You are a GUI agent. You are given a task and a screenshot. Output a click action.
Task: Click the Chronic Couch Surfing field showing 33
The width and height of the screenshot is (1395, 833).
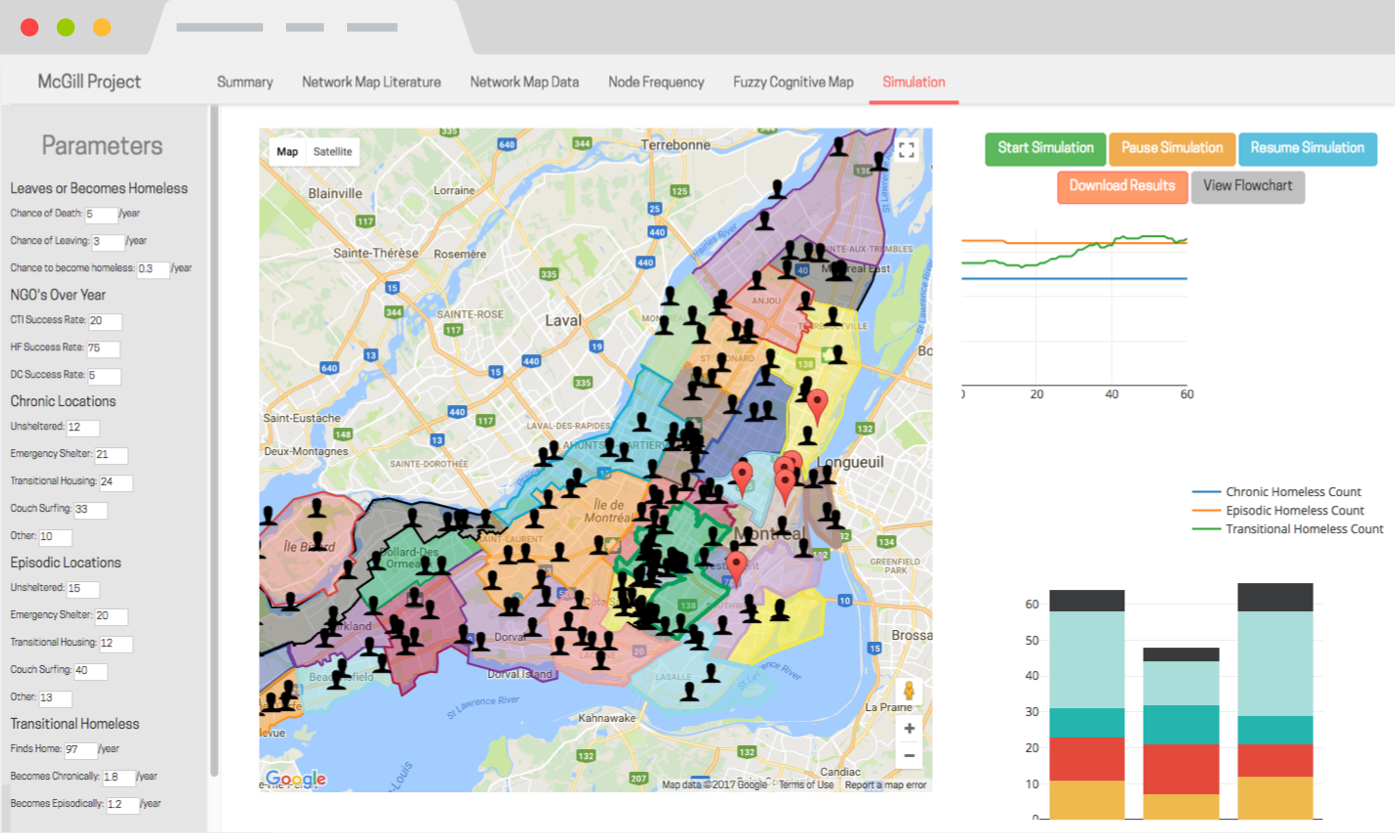pyautogui.click(x=90, y=510)
